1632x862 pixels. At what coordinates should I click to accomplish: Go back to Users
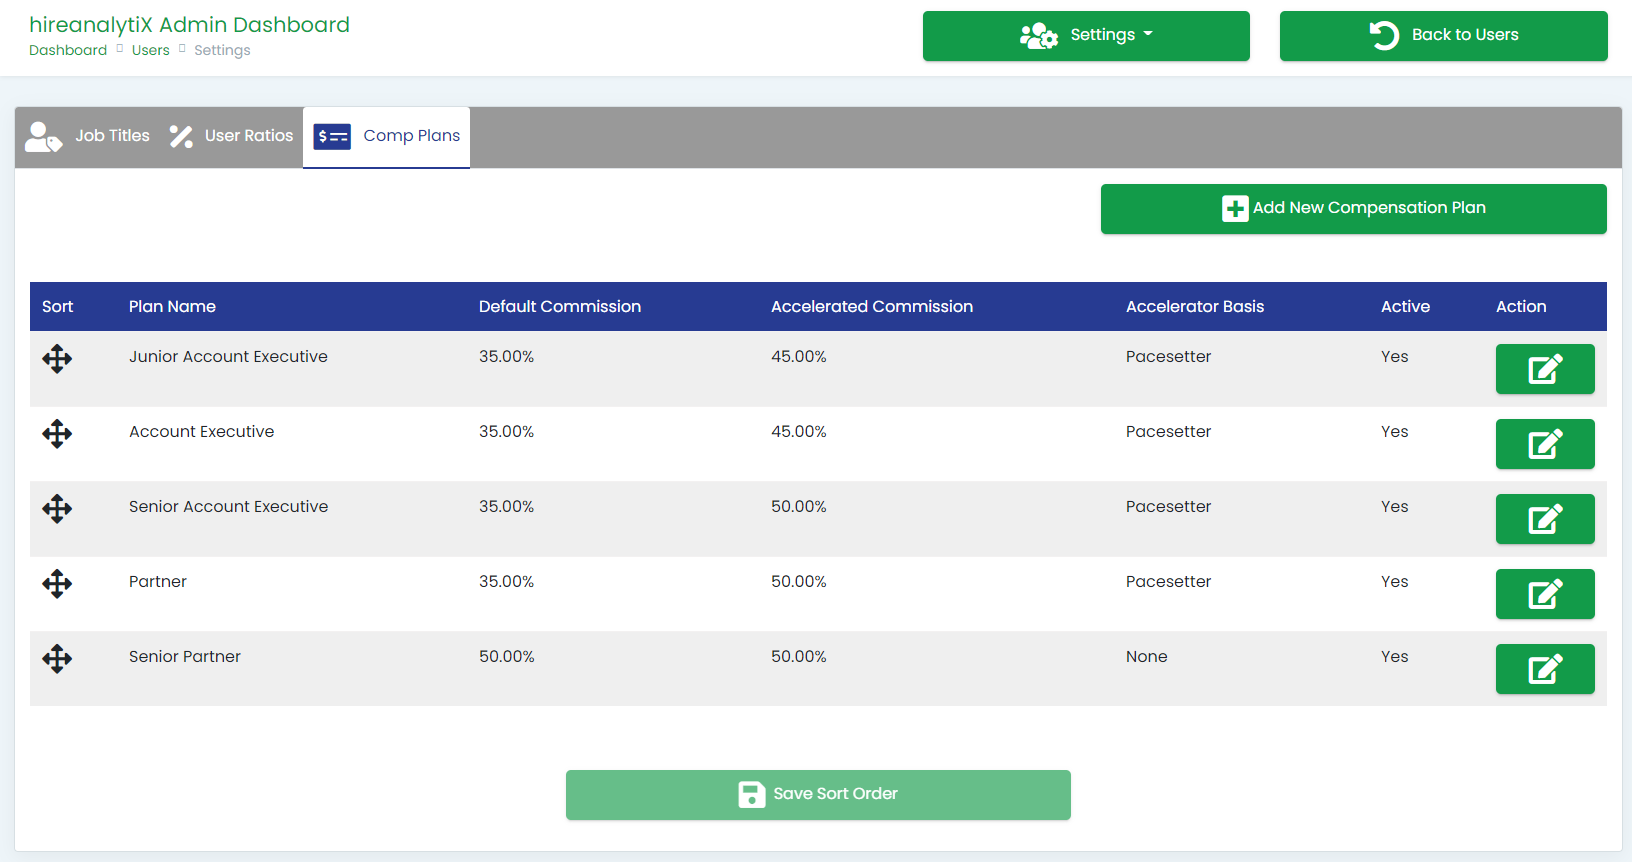point(1443,36)
